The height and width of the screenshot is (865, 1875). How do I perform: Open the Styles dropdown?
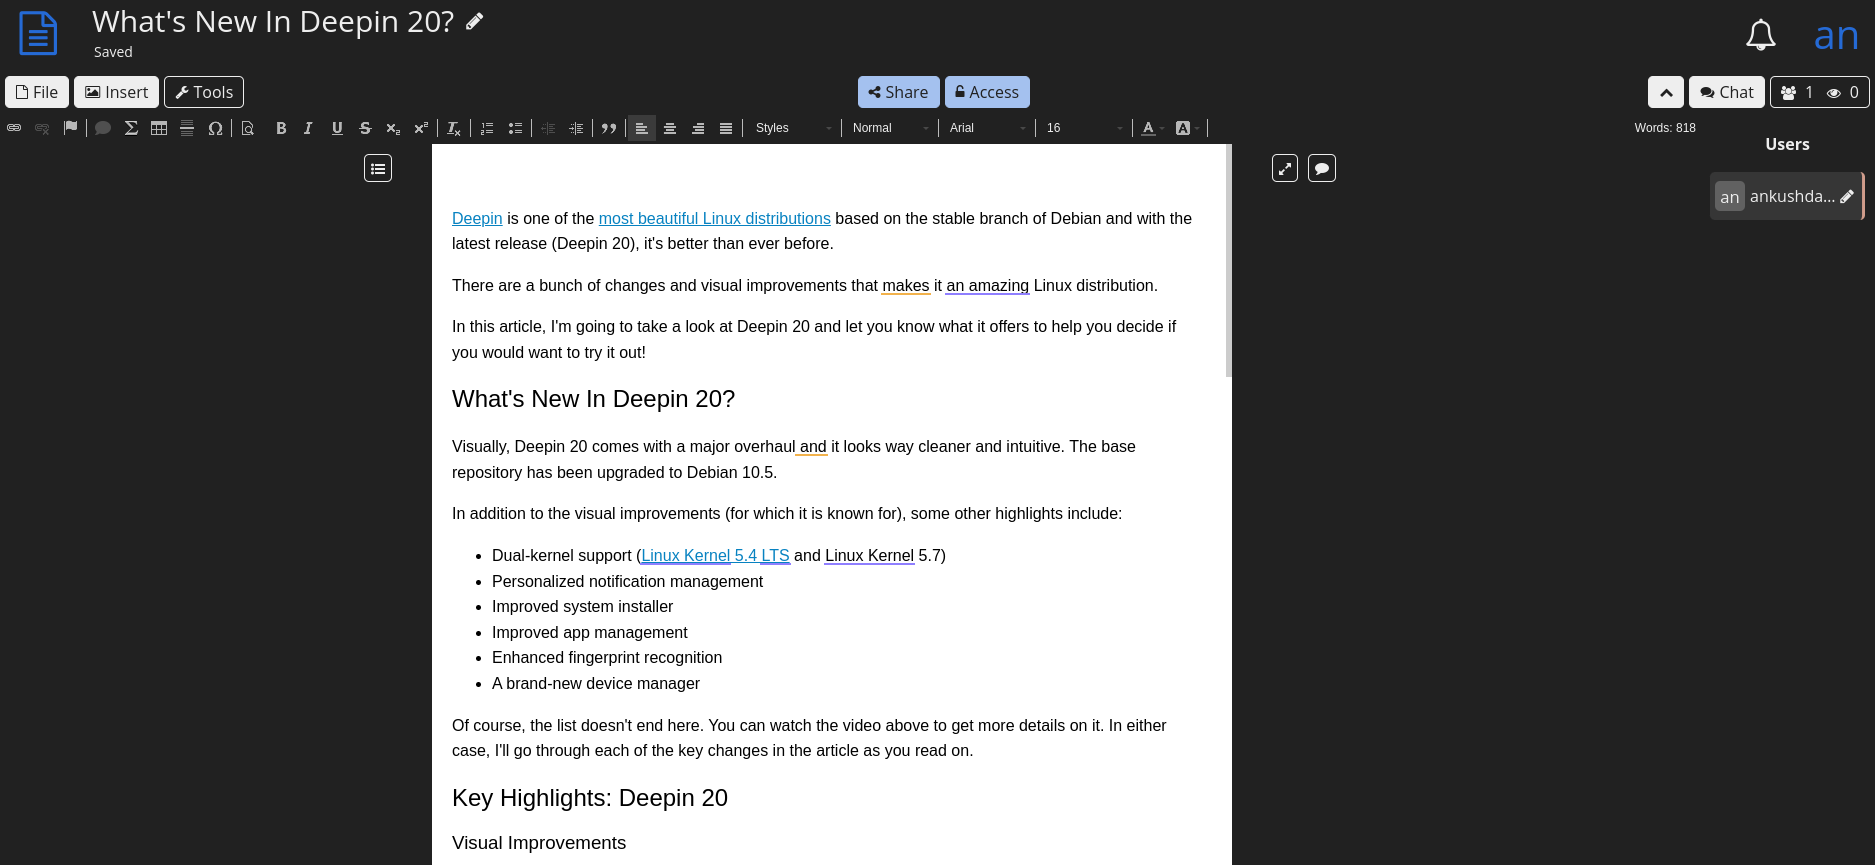pyautogui.click(x=793, y=128)
